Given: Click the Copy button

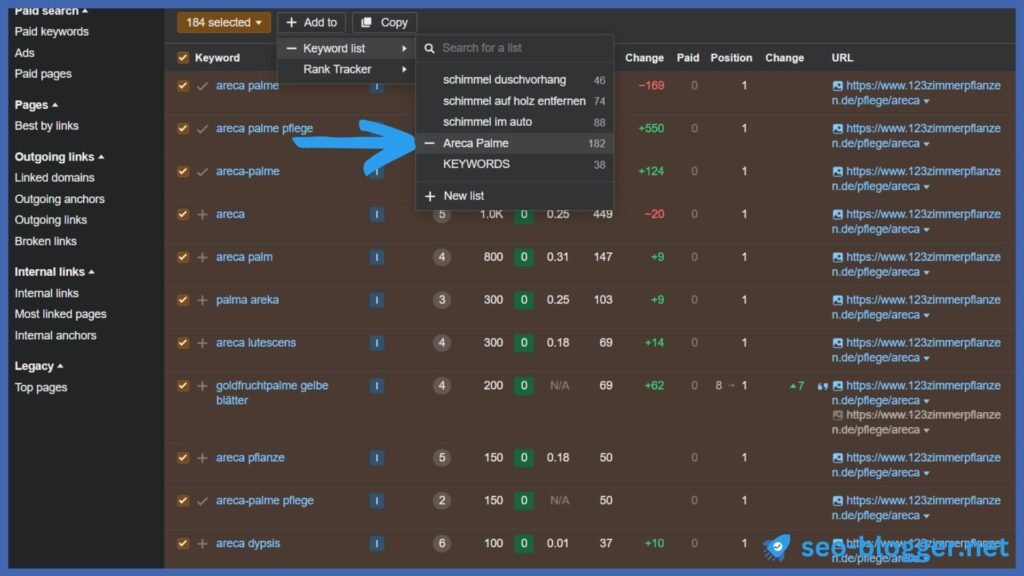Looking at the screenshot, I should pyautogui.click(x=385, y=22).
